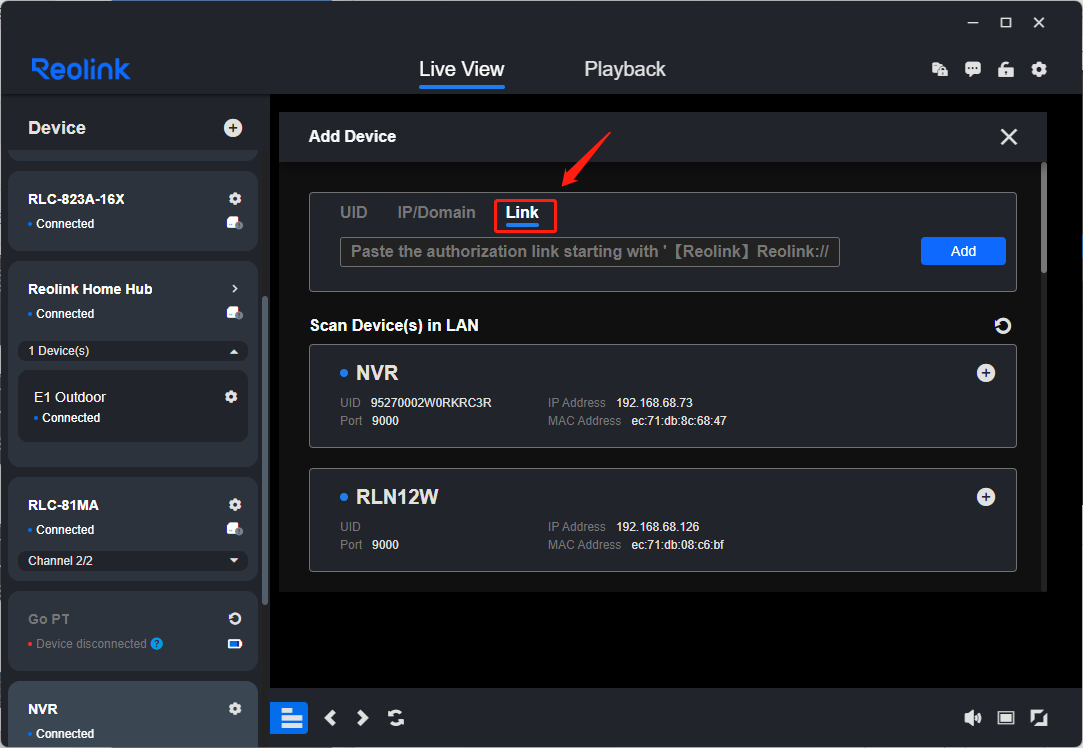
Task: Refresh the Scan Device(s) in LAN list
Action: 1003,325
